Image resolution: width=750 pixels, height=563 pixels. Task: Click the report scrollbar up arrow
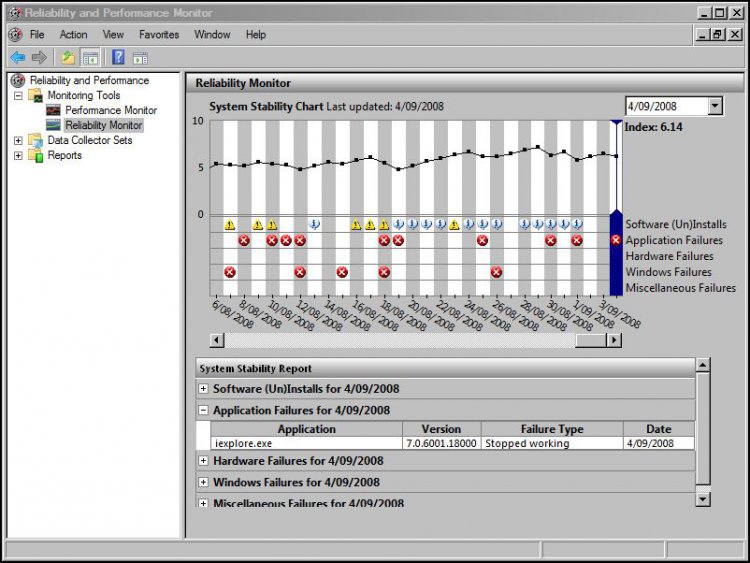click(703, 365)
